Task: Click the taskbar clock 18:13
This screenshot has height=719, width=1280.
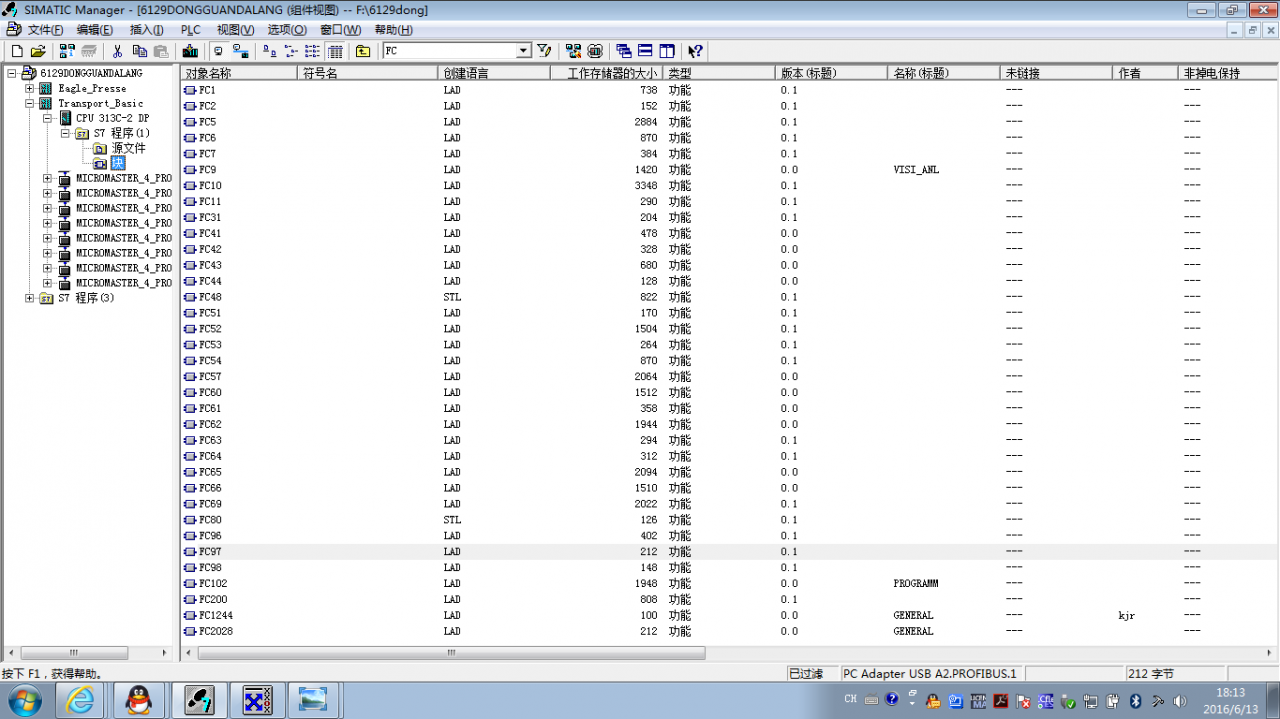Action: point(1231,692)
